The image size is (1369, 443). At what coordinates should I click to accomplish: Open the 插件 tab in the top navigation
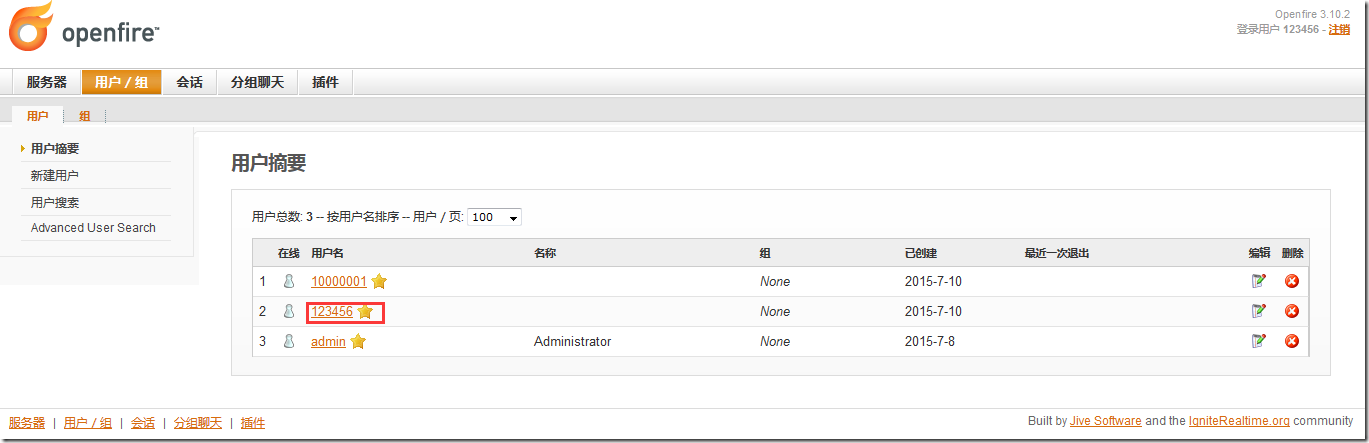point(325,82)
